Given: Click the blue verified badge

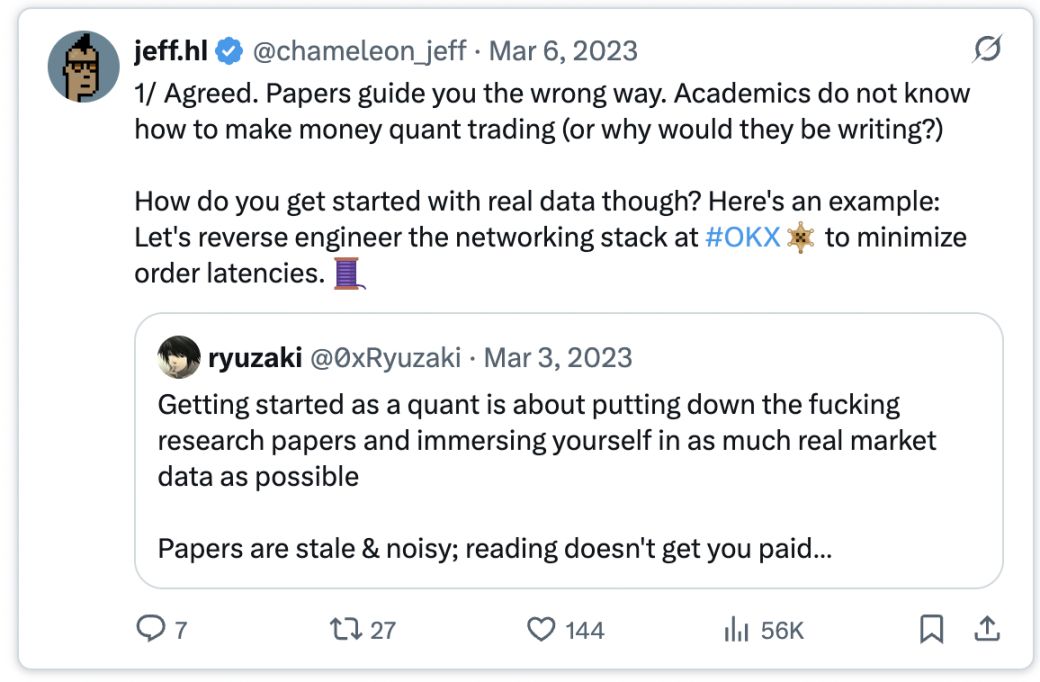Looking at the screenshot, I should (230, 51).
